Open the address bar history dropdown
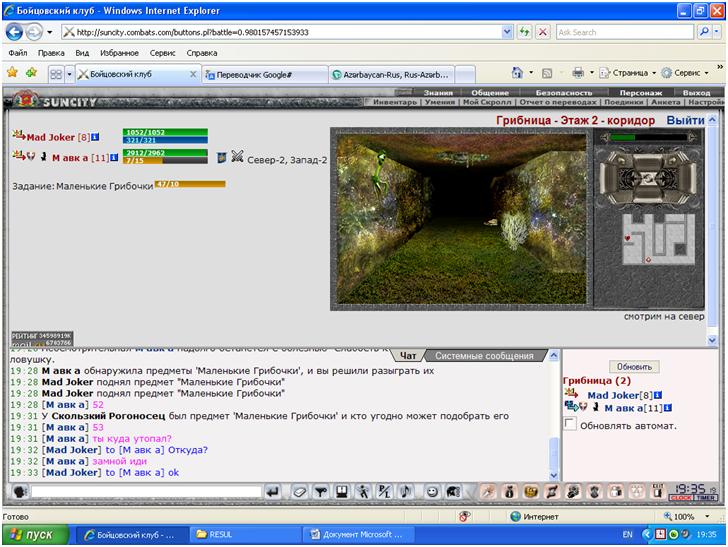 pyautogui.click(x=507, y=32)
